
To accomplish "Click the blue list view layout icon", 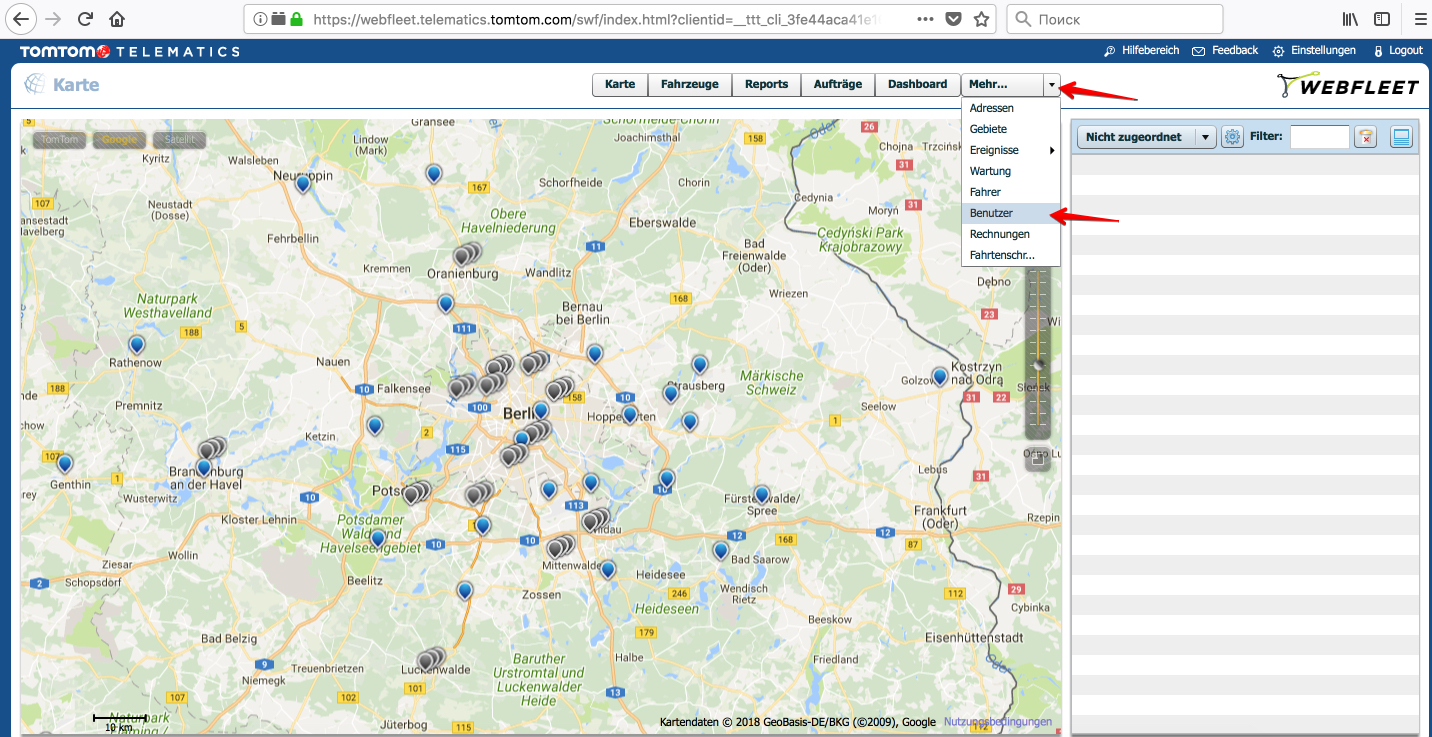I will (x=1401, y=137).
